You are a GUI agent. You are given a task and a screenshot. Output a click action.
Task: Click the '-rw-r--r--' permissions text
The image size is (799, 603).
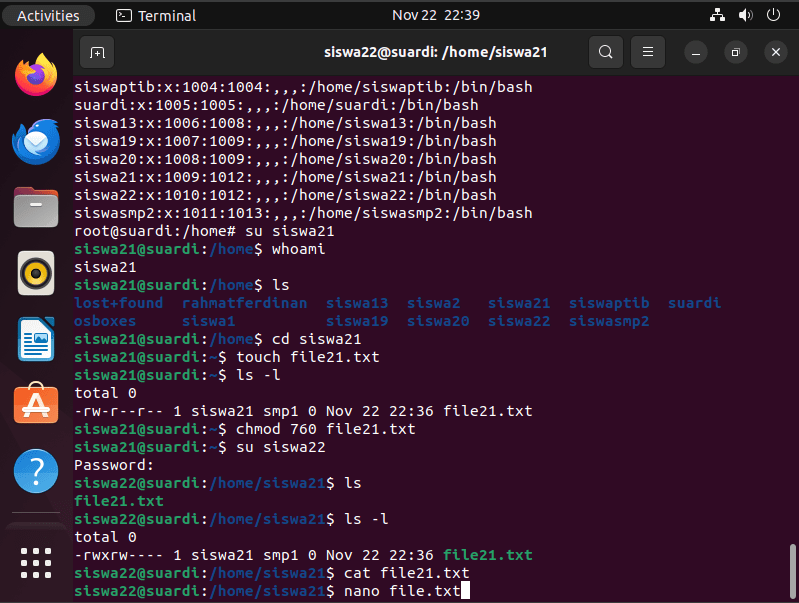click(x=118, y=411)
